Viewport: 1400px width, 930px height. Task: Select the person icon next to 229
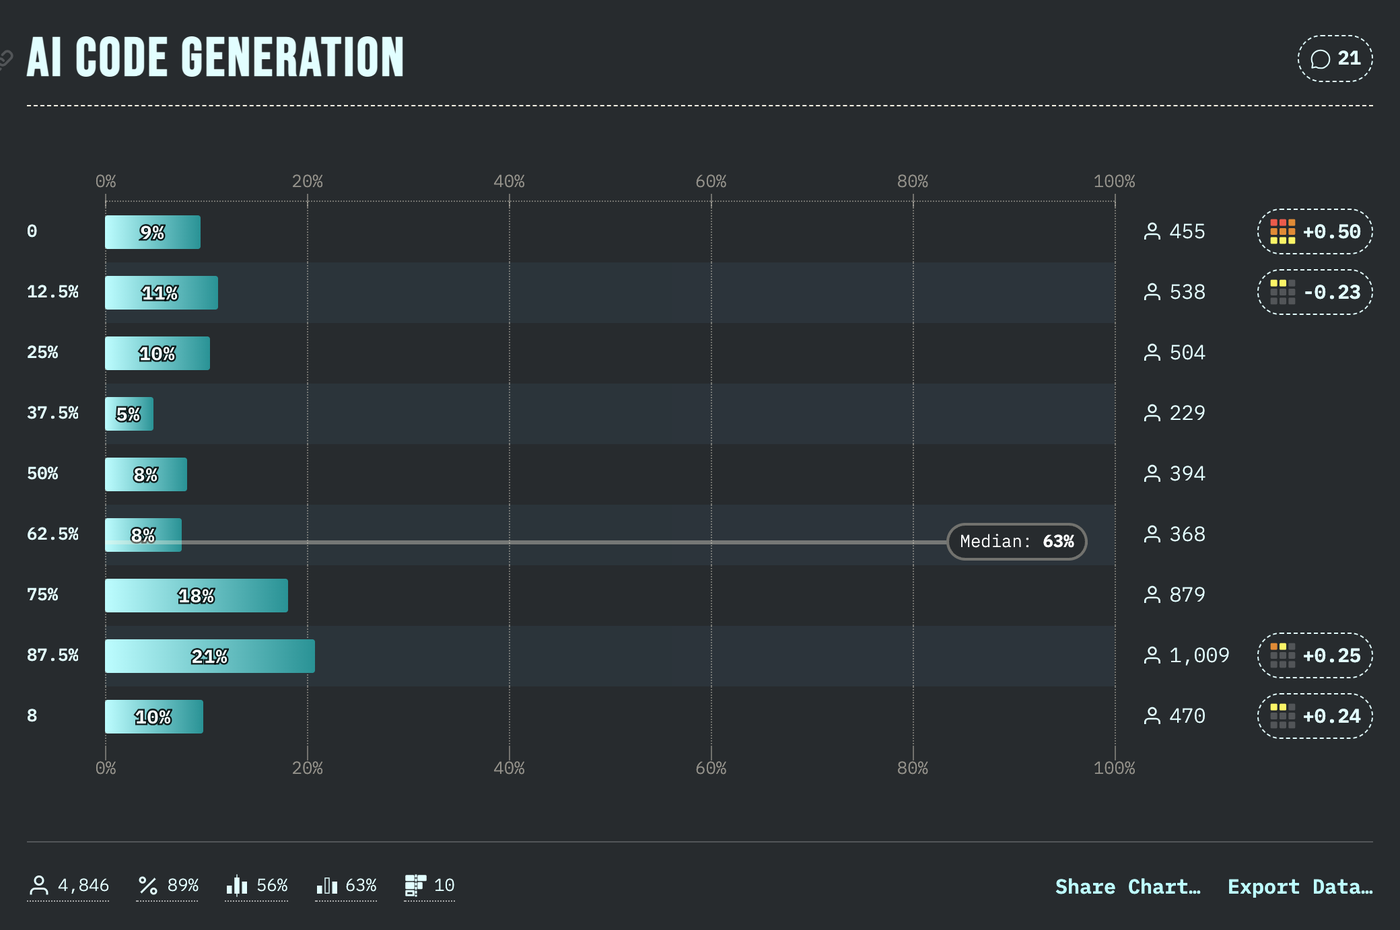[x=1152, y=413]
